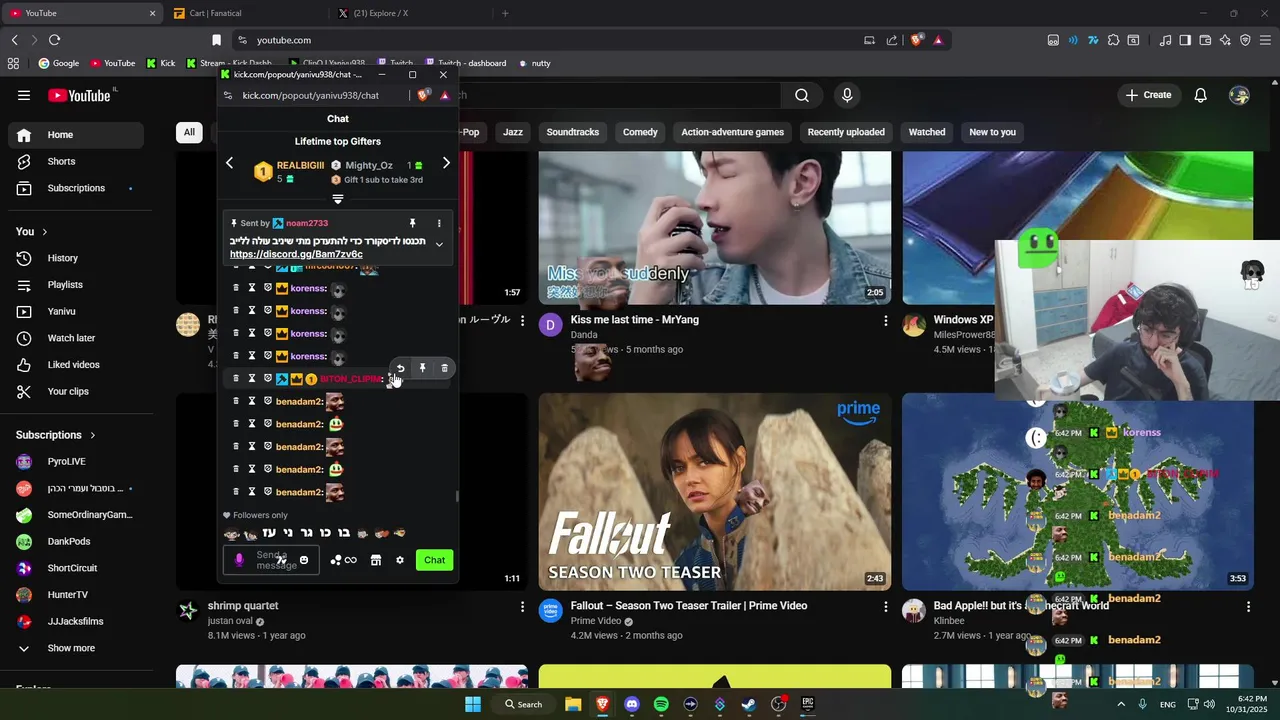Click the YouTube search magnifier button

point(802,95)
